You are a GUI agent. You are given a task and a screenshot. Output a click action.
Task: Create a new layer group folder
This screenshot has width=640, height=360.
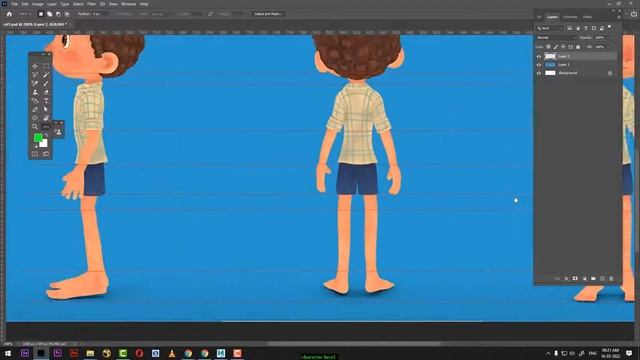tap(593, 278)
